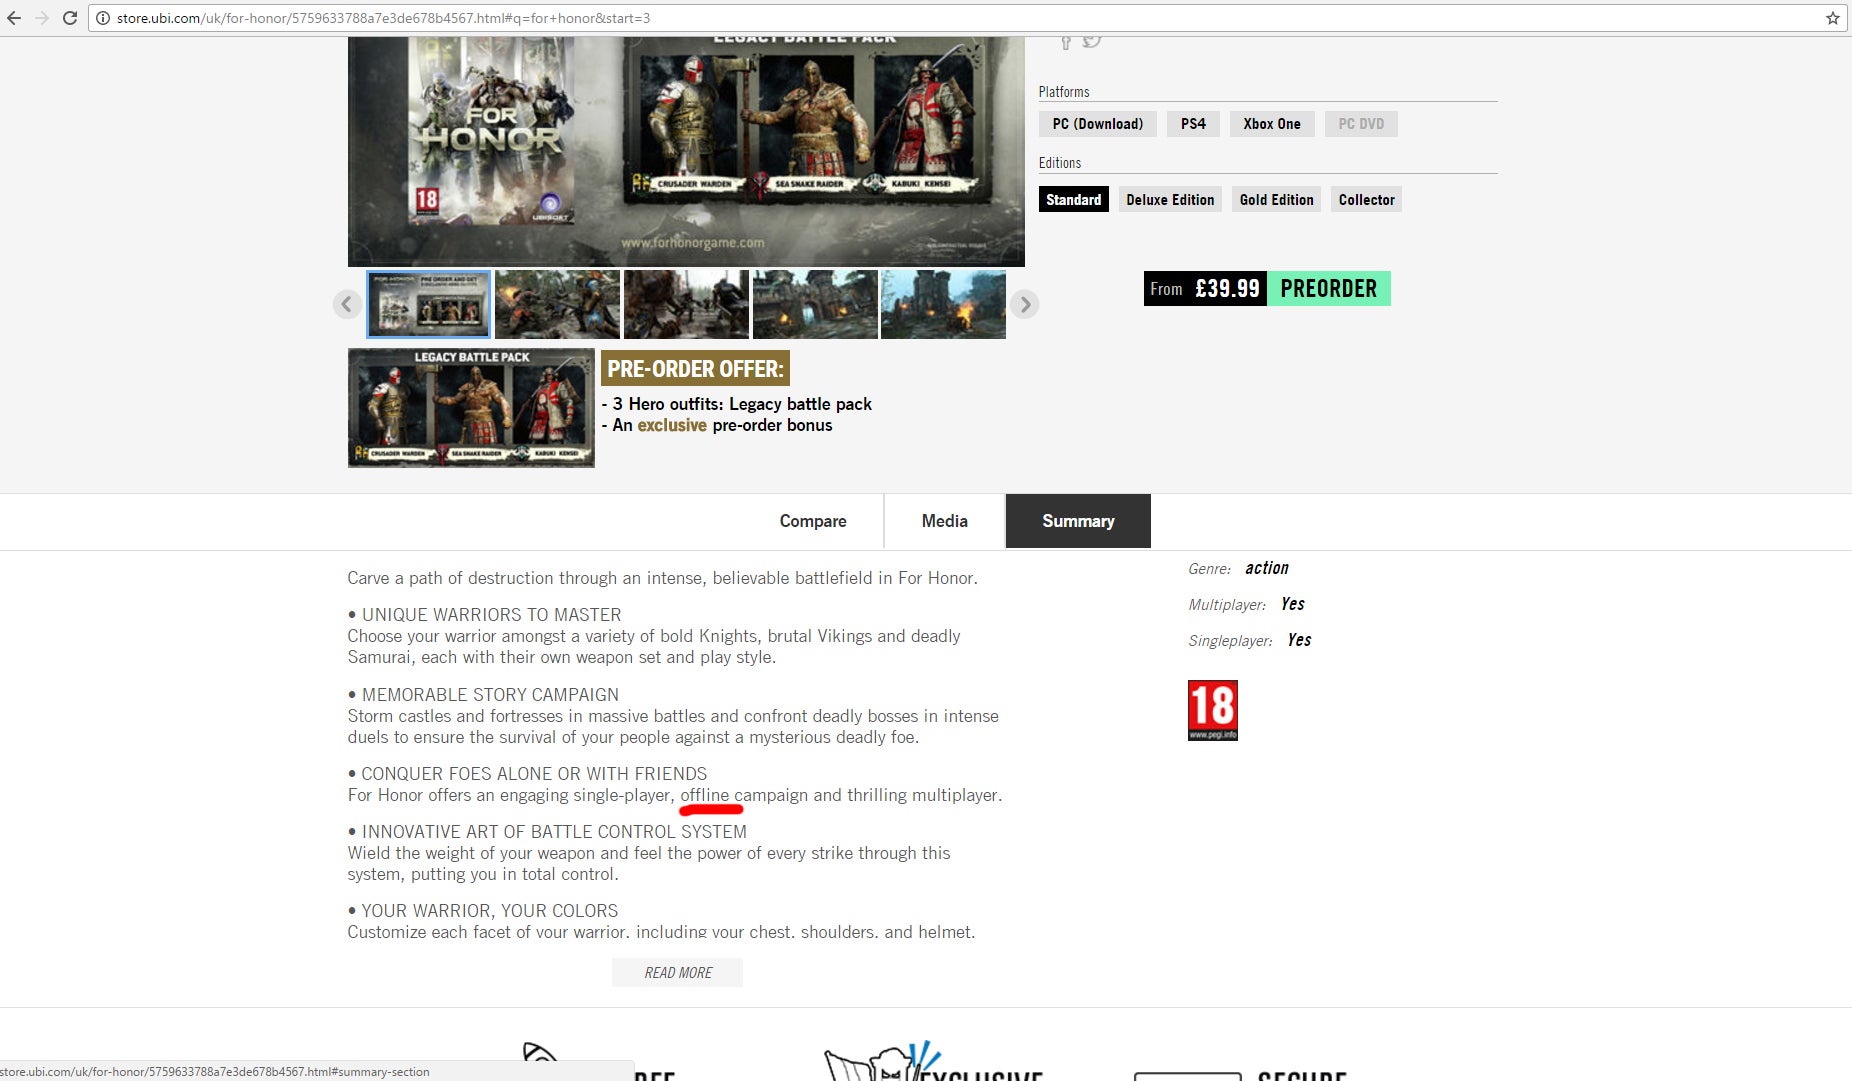Viewport: 1852px width, 1081px height.
Task: Select the third carousel thumbnail
Action: [686, 304]
